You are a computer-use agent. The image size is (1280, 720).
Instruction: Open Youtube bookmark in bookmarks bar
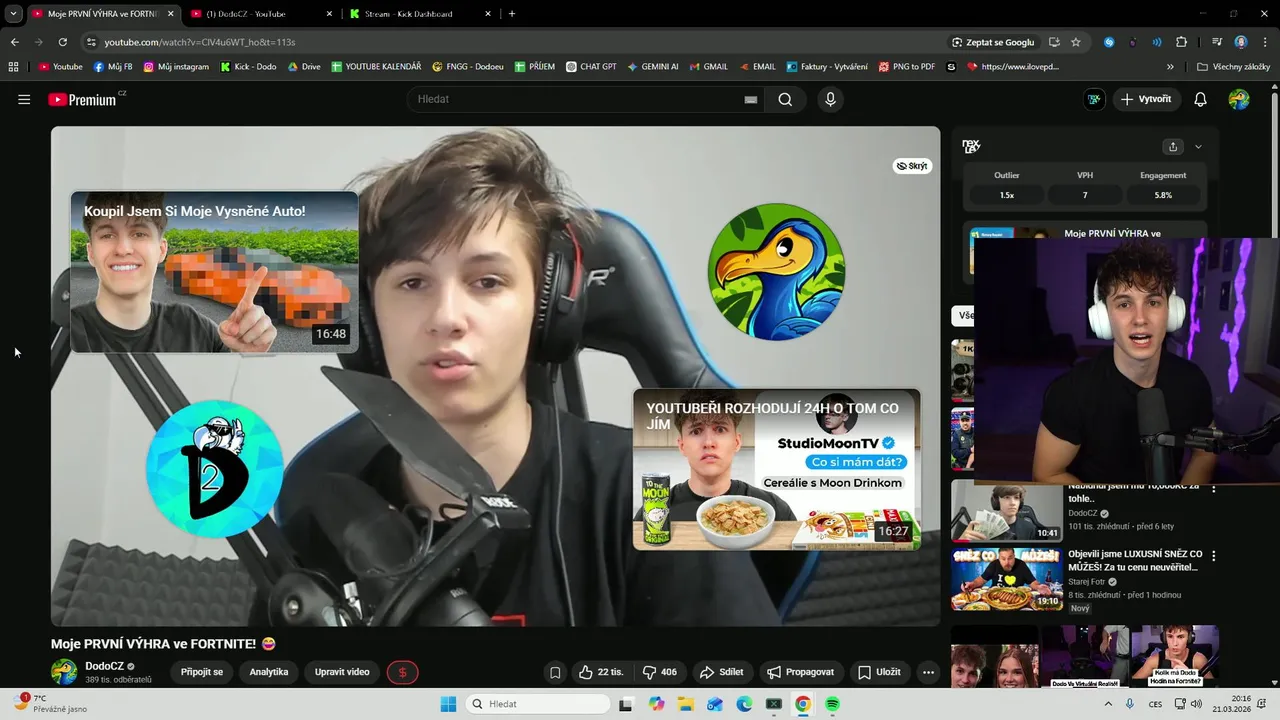(x=61, y=67)
